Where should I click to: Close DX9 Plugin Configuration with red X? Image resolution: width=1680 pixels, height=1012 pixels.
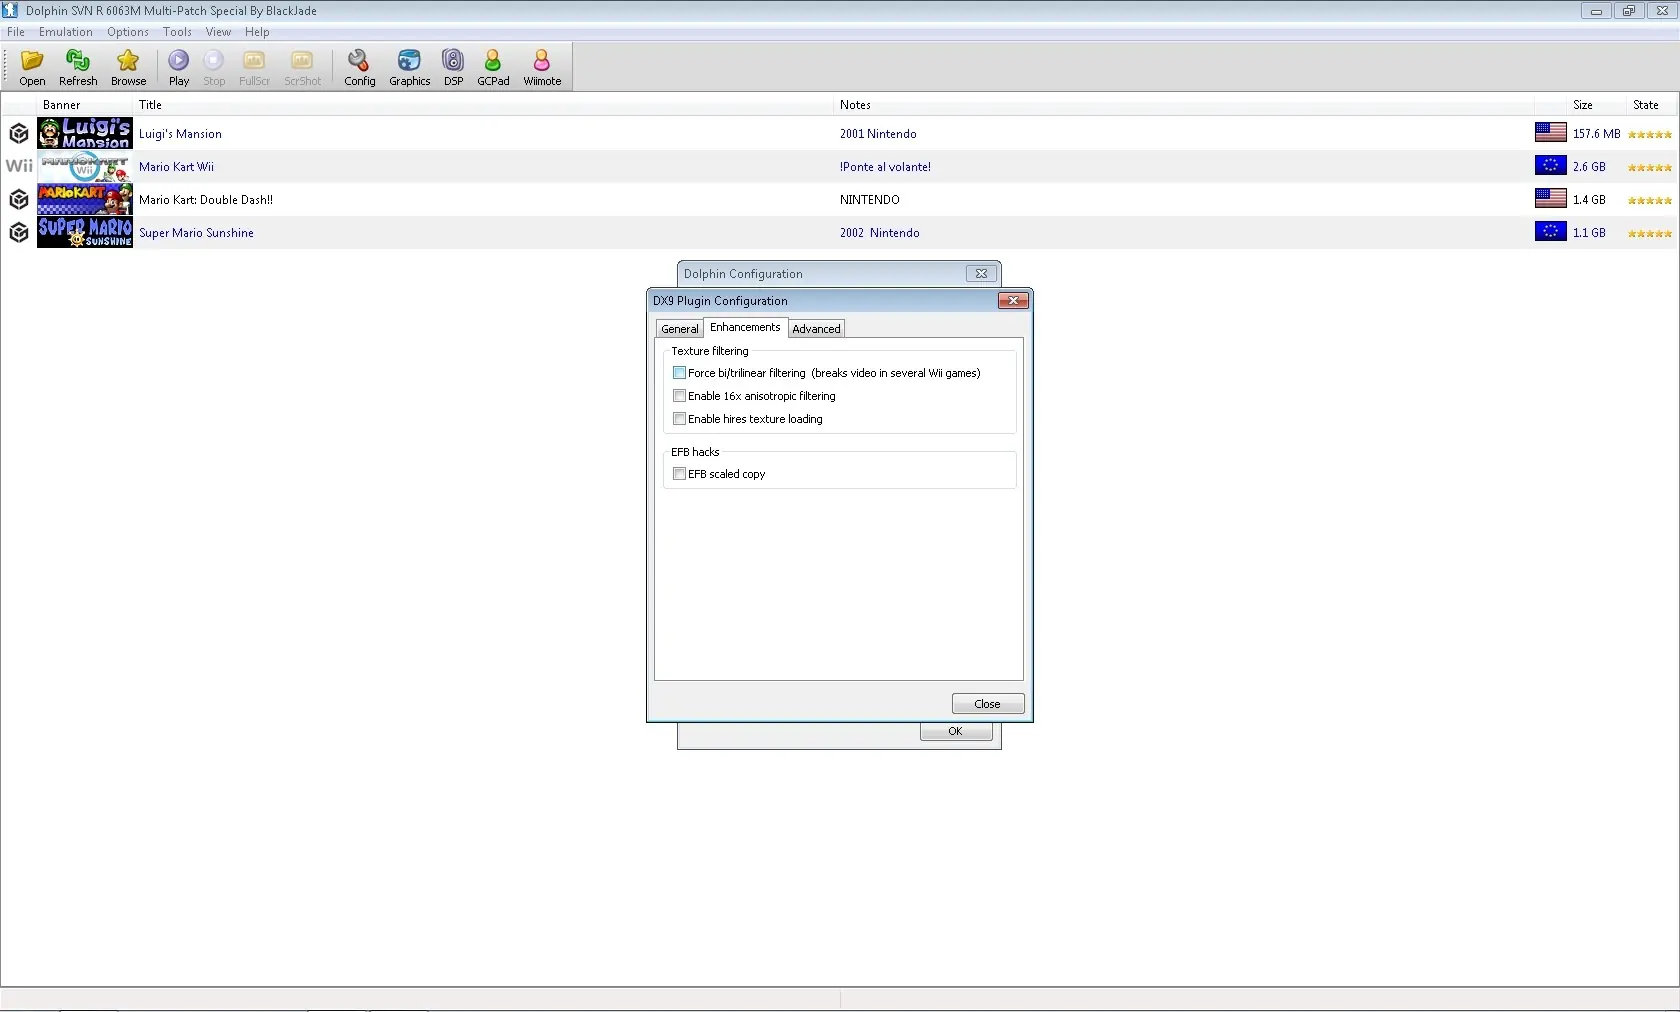pos(1013,301)
